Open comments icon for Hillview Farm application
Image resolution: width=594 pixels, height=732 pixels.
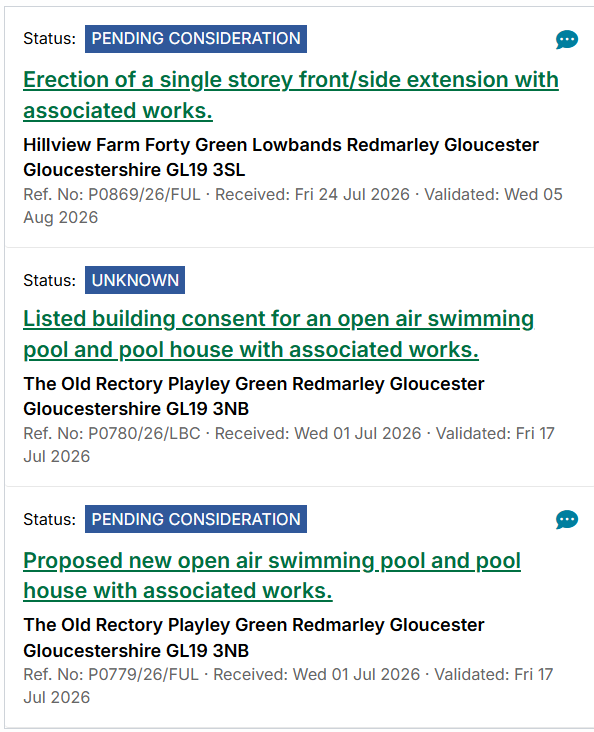point(567,40)
